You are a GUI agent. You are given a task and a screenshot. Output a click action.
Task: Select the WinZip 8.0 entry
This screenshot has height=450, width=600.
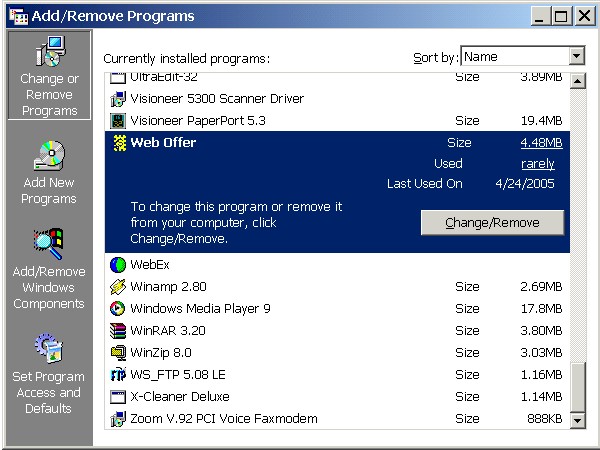coord(337,353)
